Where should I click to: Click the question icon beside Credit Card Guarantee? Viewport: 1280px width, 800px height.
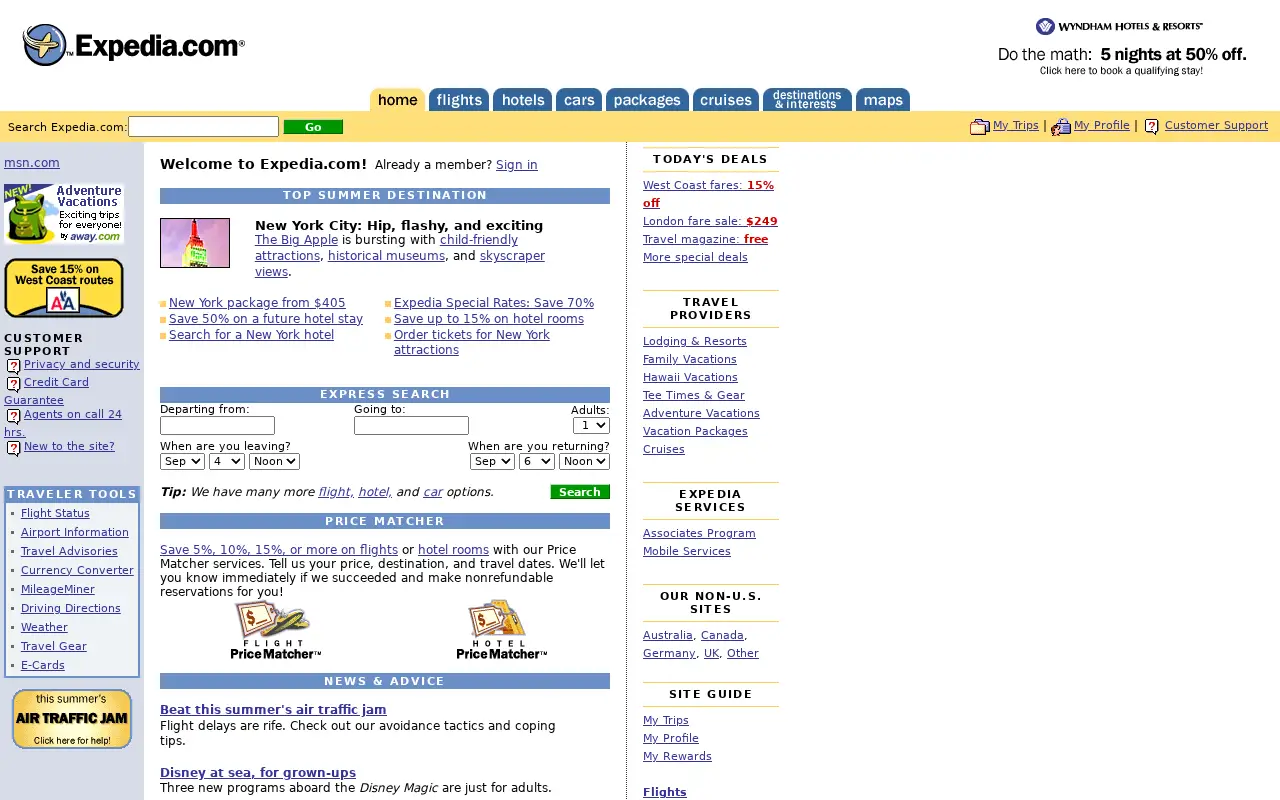(x=13, y=384)
